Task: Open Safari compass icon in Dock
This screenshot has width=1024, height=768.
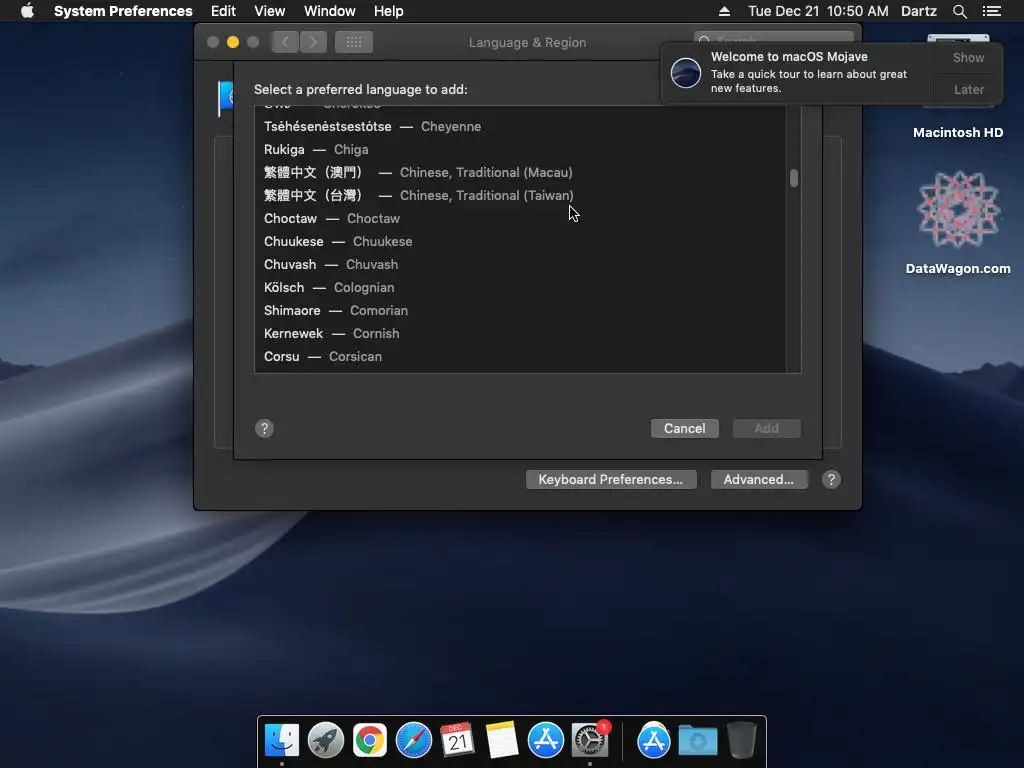Action: coord(413,740)
